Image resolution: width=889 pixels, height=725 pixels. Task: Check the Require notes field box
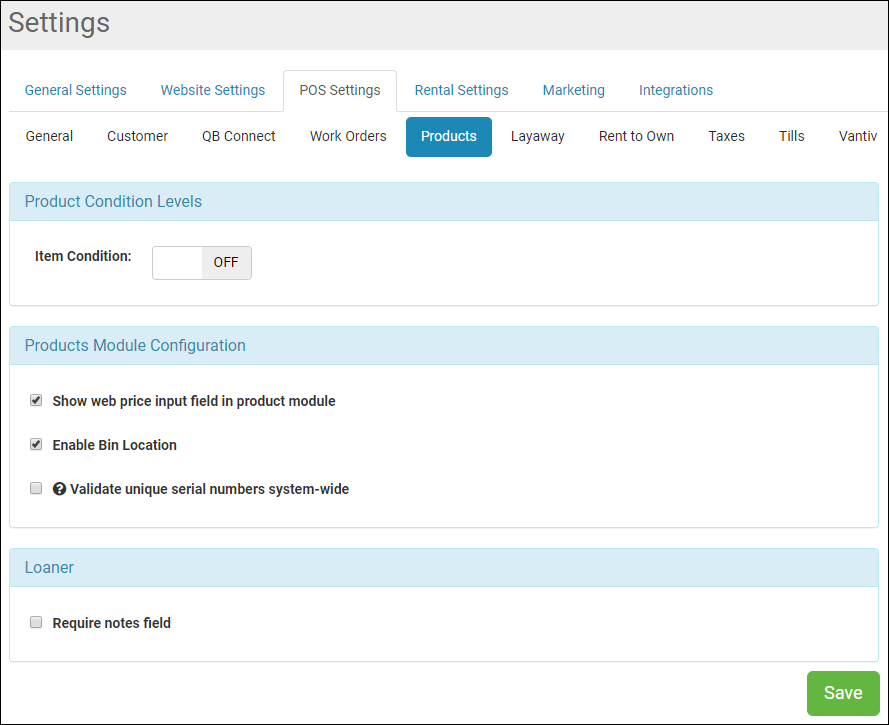36,622
